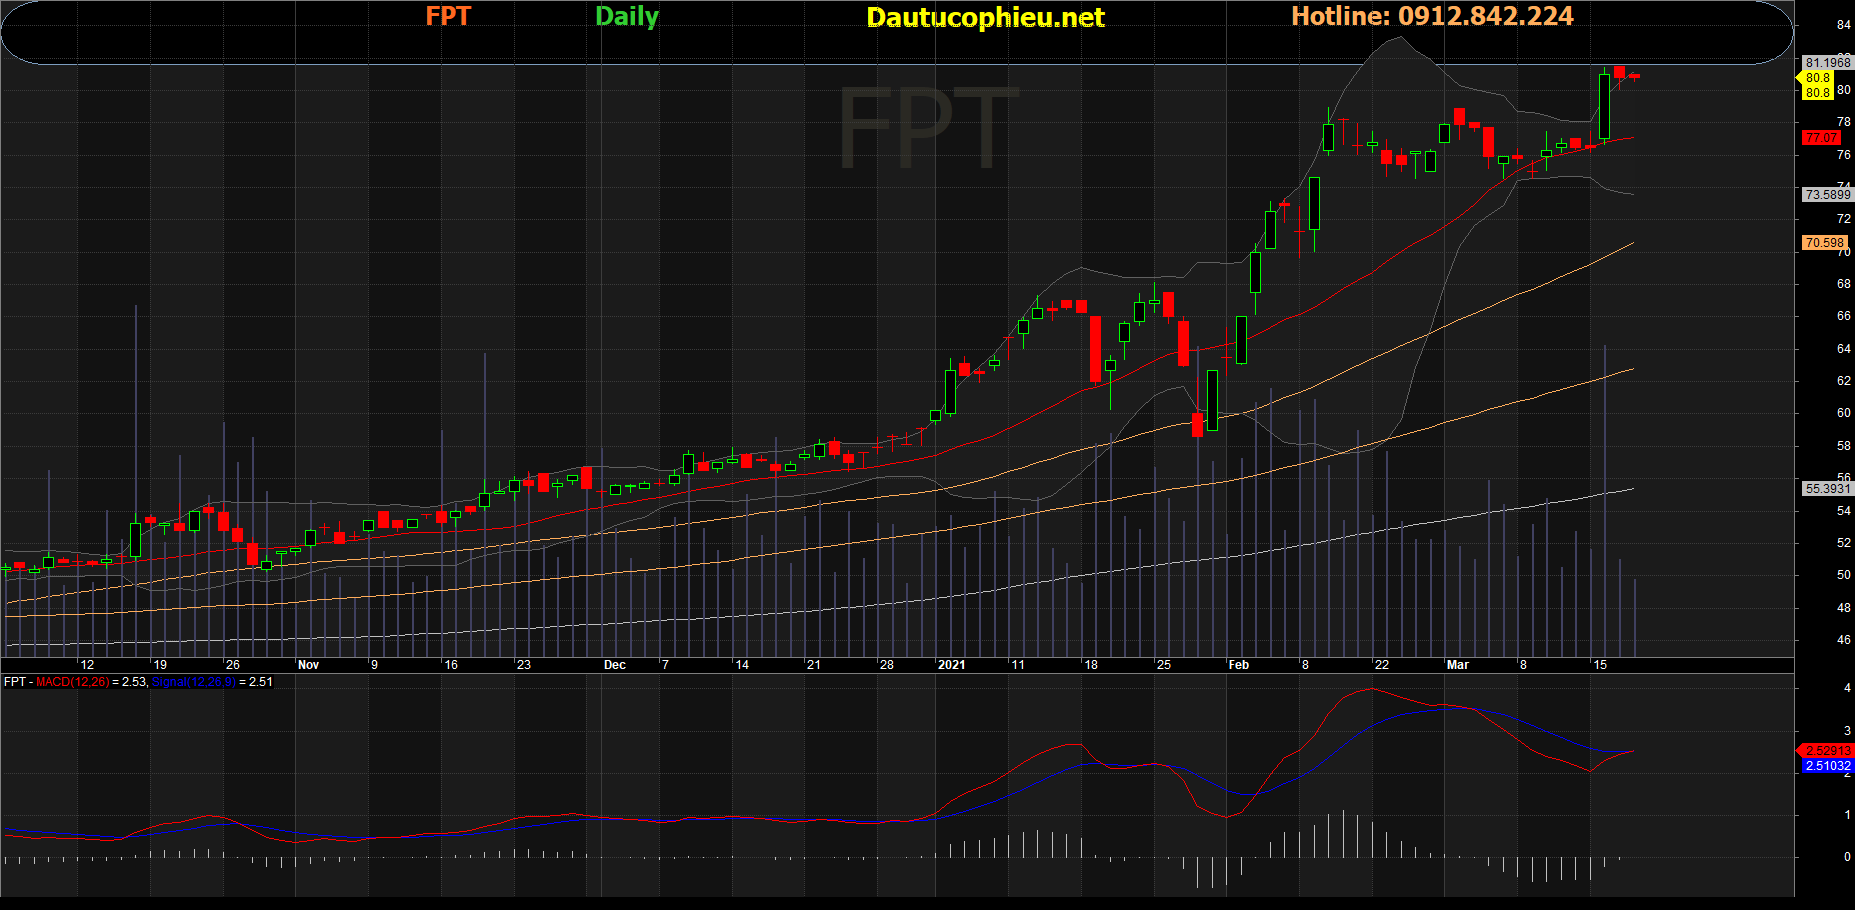1855x910 pixels.
Task: Click the red 77.07 price tag
Action: point(1821,138)
